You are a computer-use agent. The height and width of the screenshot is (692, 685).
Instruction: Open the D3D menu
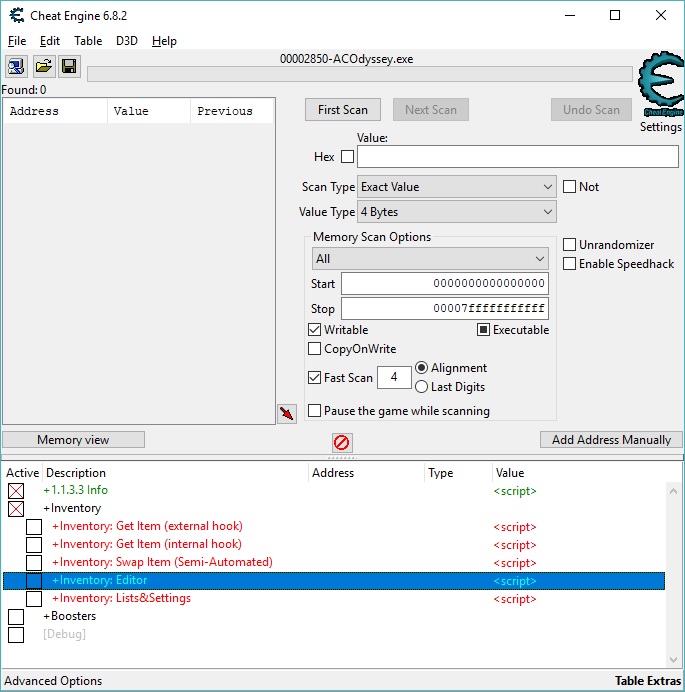127,41
